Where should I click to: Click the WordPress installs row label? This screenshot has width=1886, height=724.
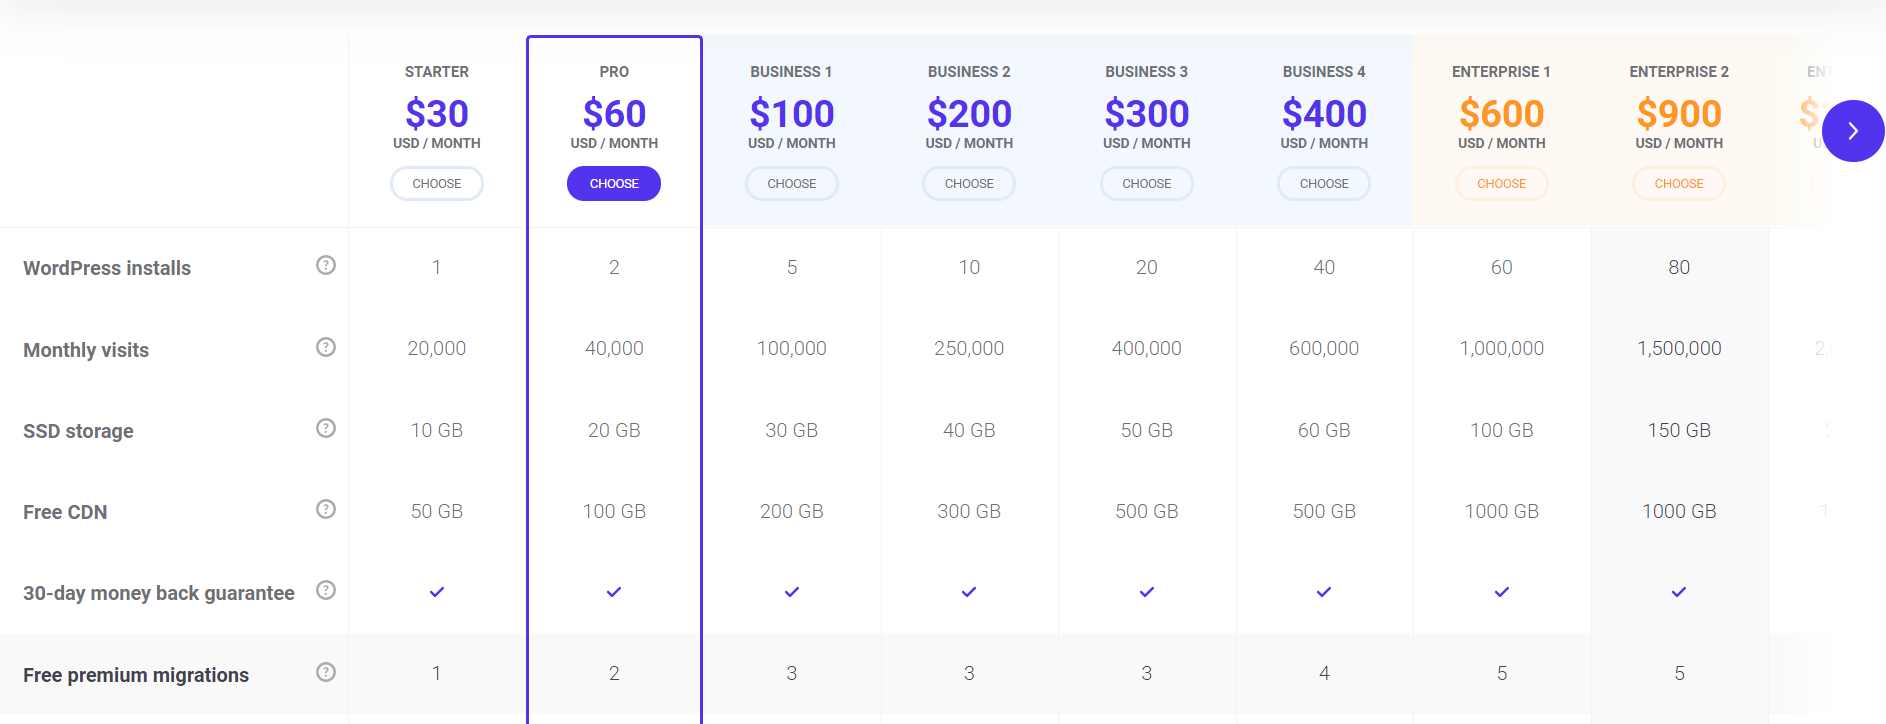click(107, 268)
